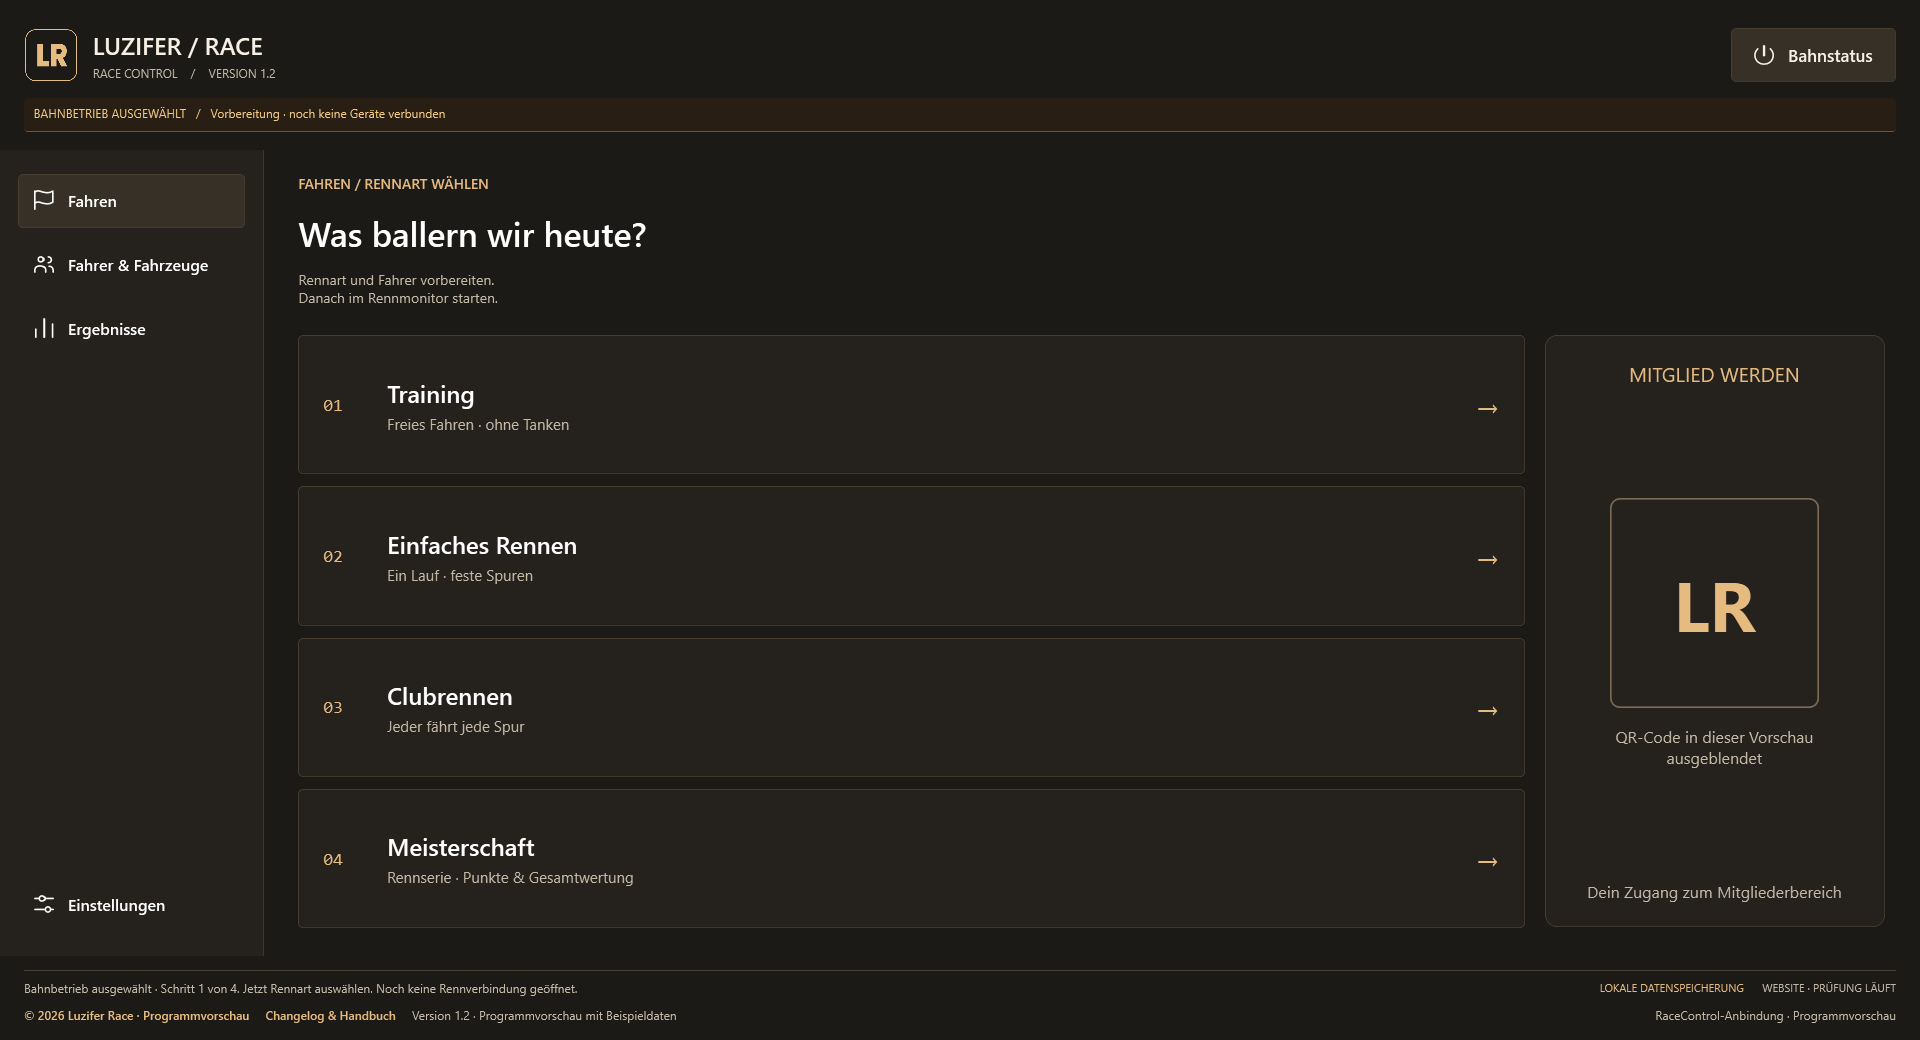Click the Bahnbetrieb ausgewählt · Schritt 1 status line

[301, 989]
